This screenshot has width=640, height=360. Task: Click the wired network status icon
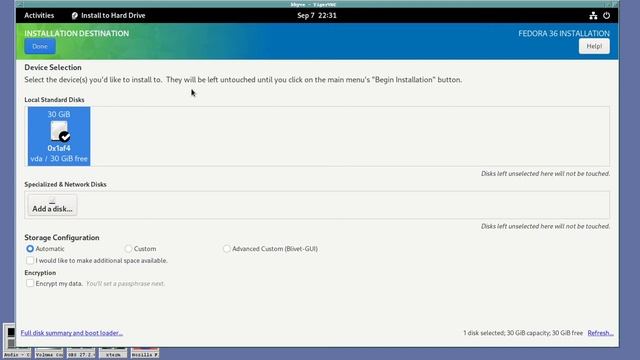(x=593, y=16)
